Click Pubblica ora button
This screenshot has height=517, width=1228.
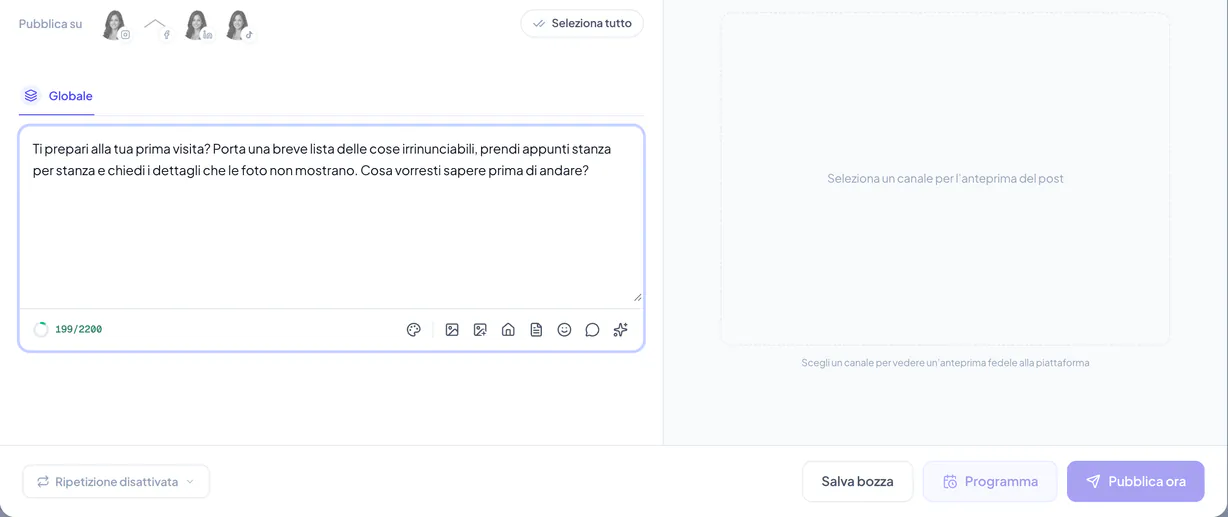[1135, 482]
